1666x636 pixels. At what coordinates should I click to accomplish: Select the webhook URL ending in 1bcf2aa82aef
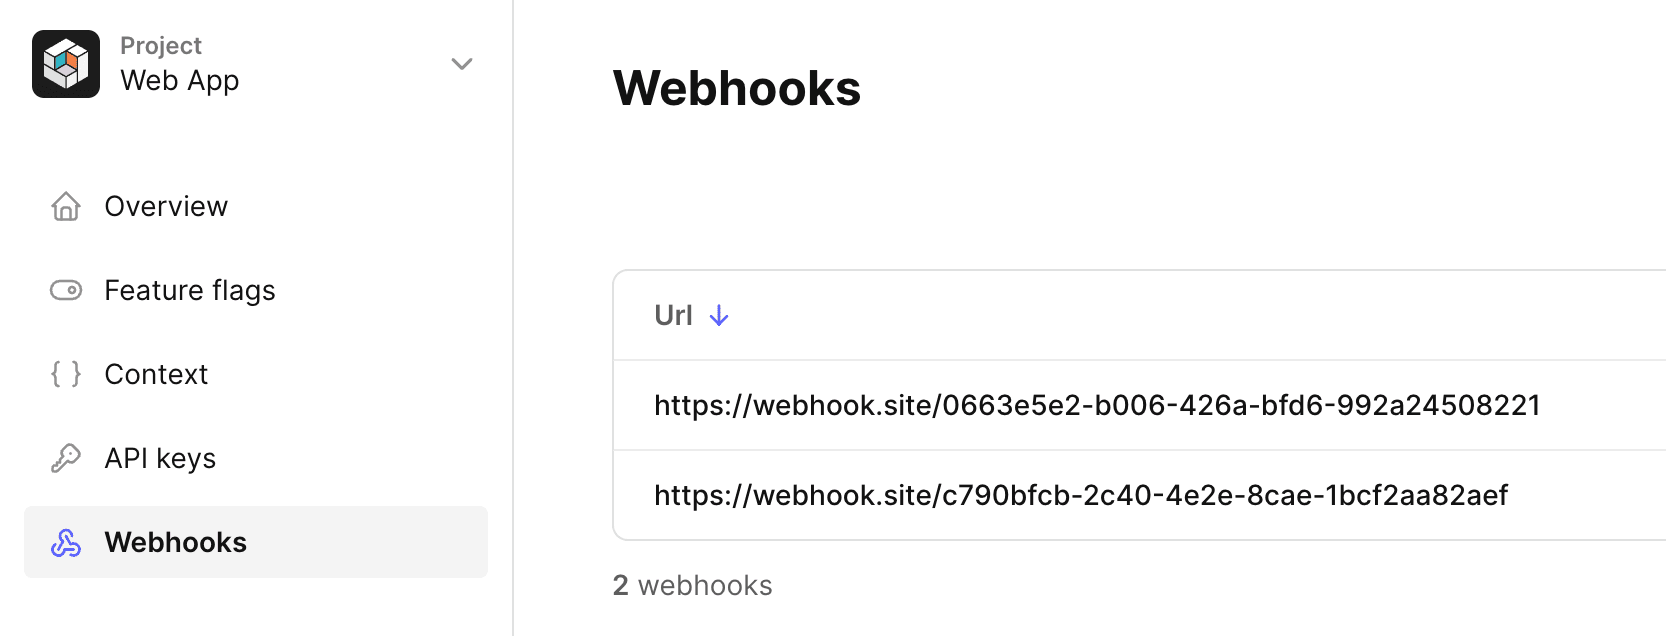click(1082, 494)
